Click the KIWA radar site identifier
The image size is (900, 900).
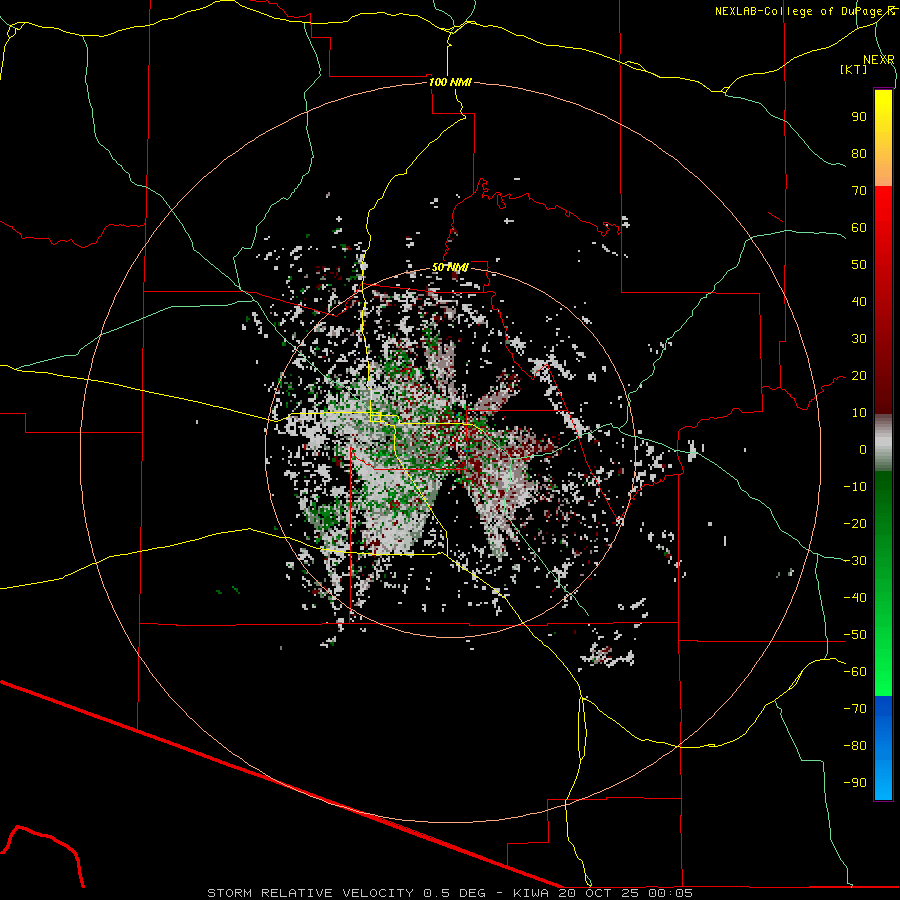point(531,893)
